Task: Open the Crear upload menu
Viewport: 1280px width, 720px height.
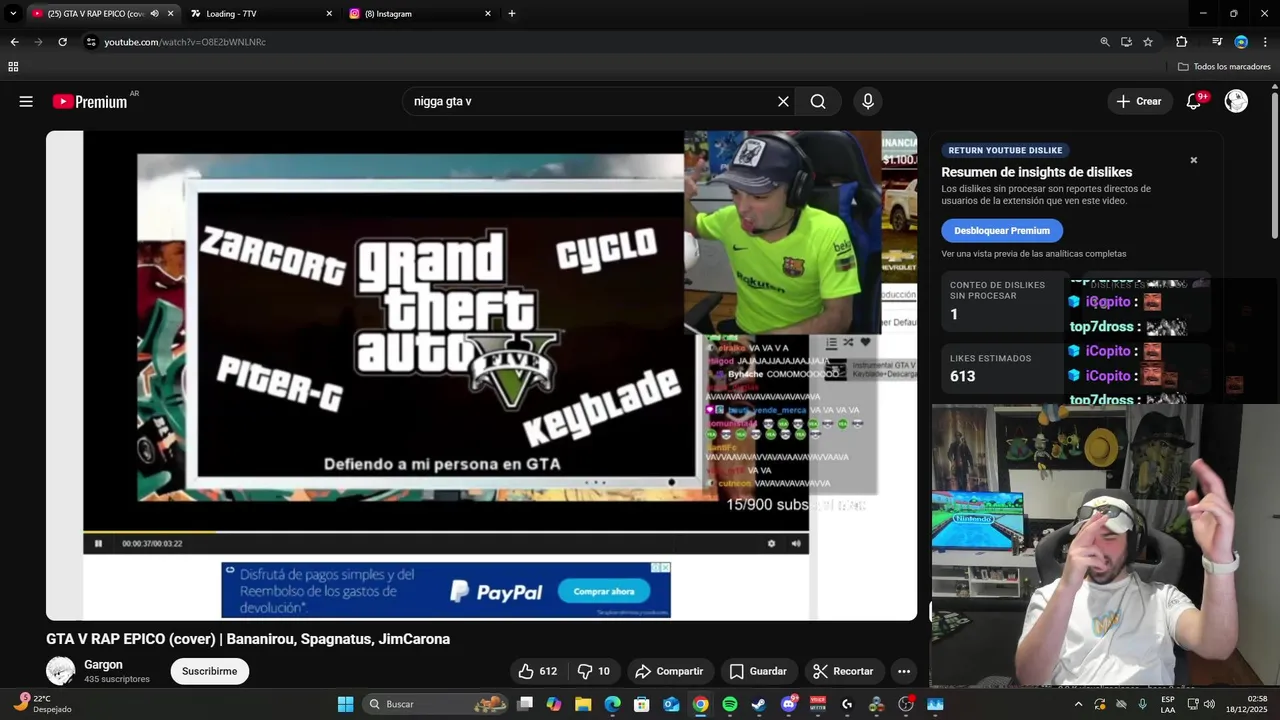Action: pos(1139,101)
